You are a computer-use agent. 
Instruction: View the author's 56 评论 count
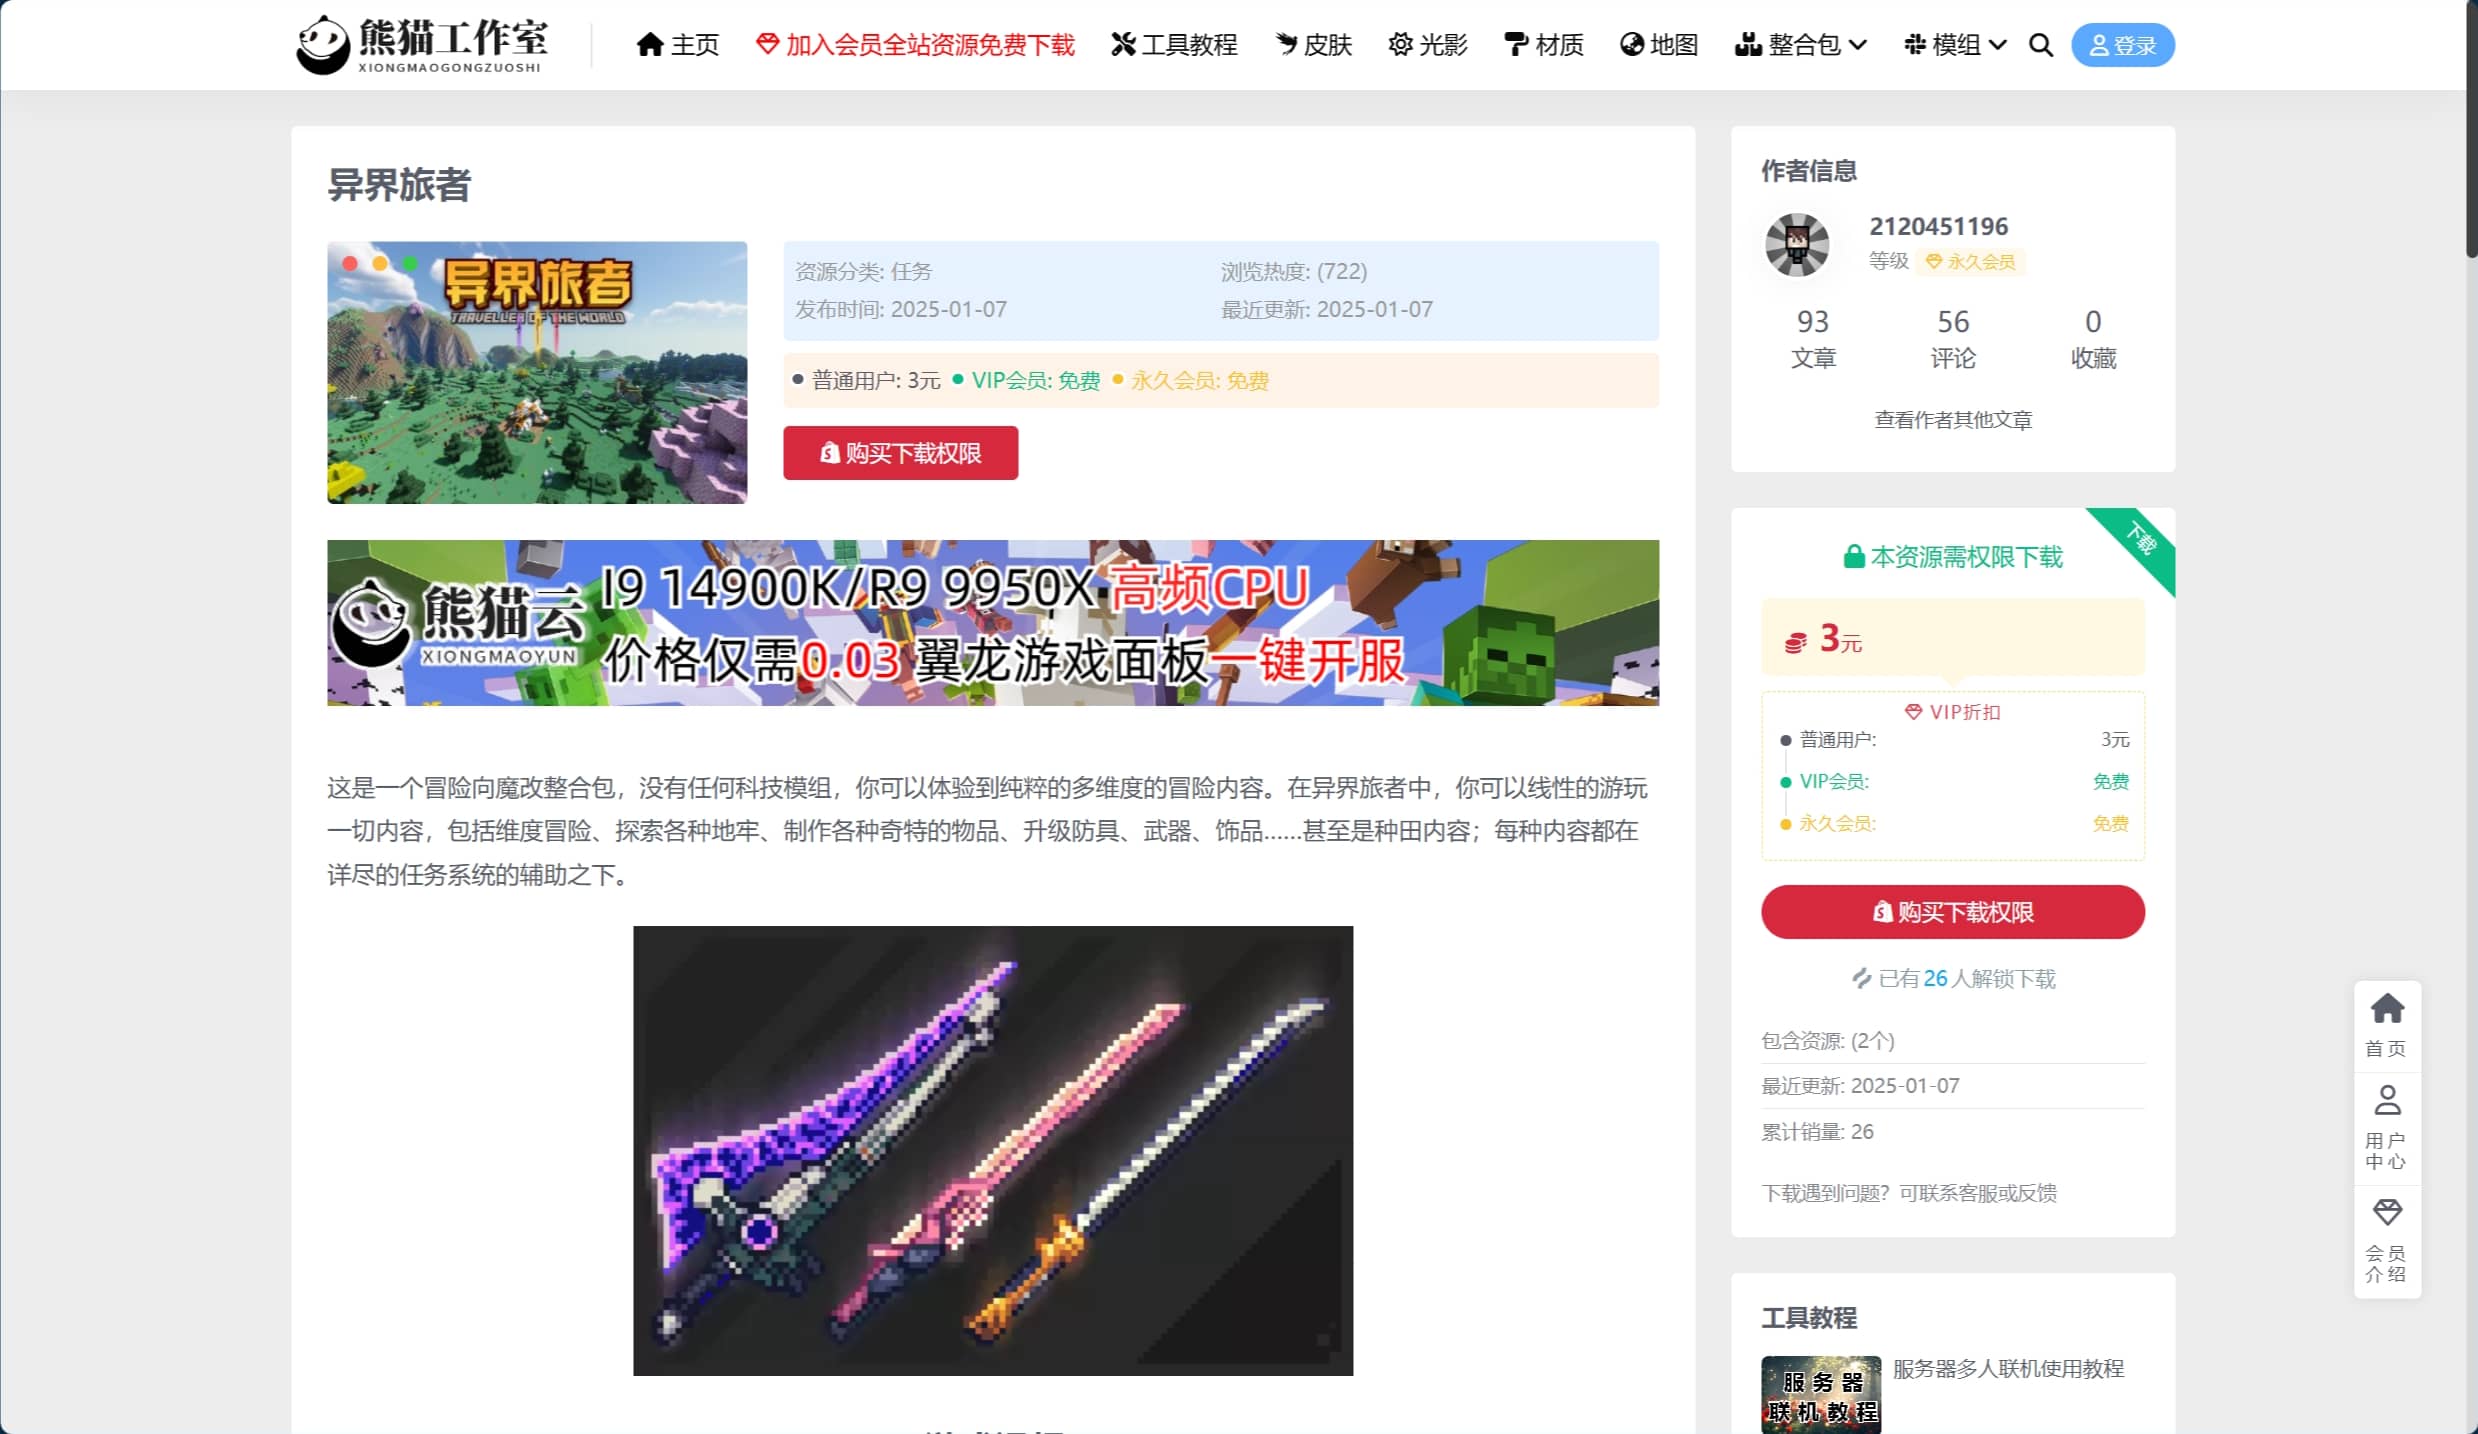pyautogui.click(x=1952, y=338)
